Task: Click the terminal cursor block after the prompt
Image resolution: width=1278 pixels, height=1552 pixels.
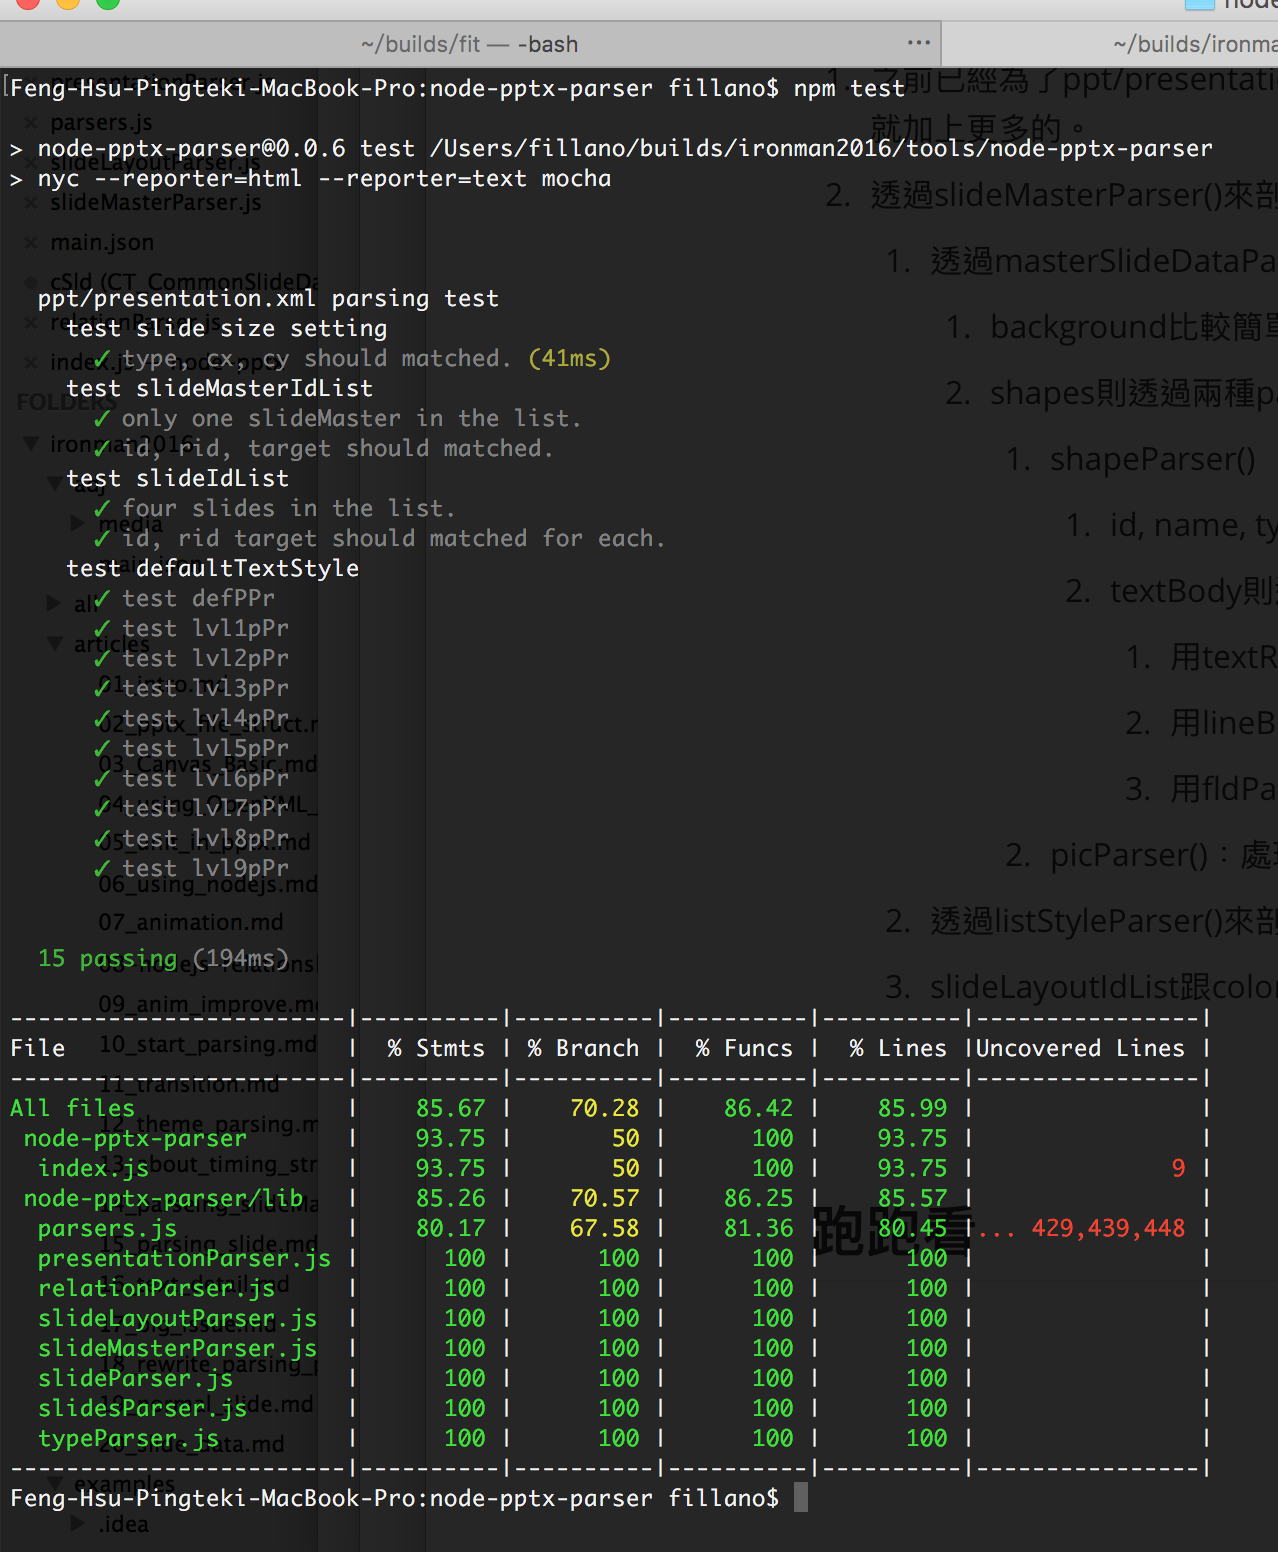Action: (800, 1497)
